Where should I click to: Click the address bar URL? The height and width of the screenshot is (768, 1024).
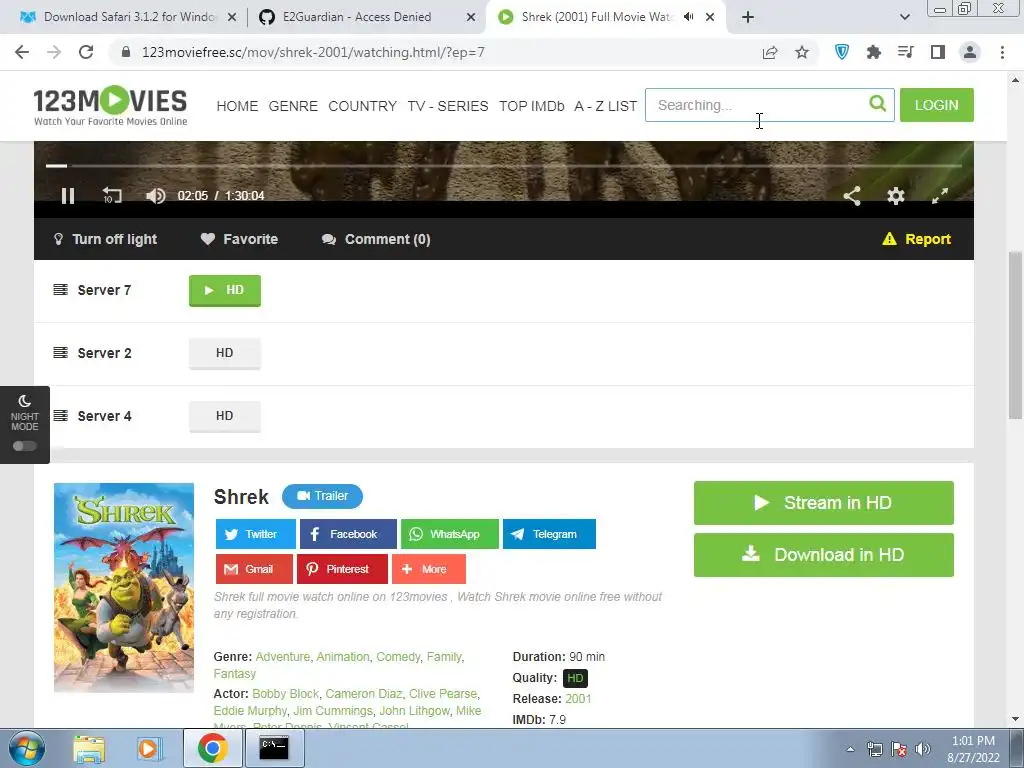[x=313, y=52]
